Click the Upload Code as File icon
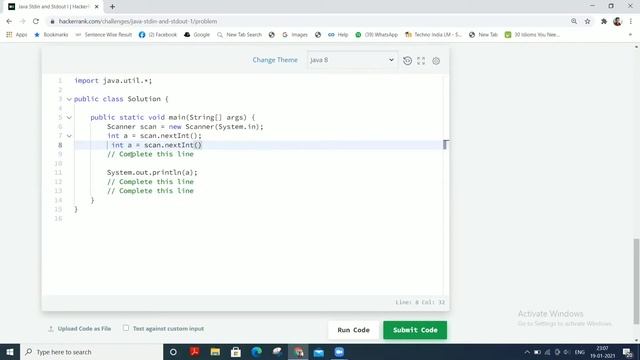This screenshot has height=360, width=640. click(51, 329)
